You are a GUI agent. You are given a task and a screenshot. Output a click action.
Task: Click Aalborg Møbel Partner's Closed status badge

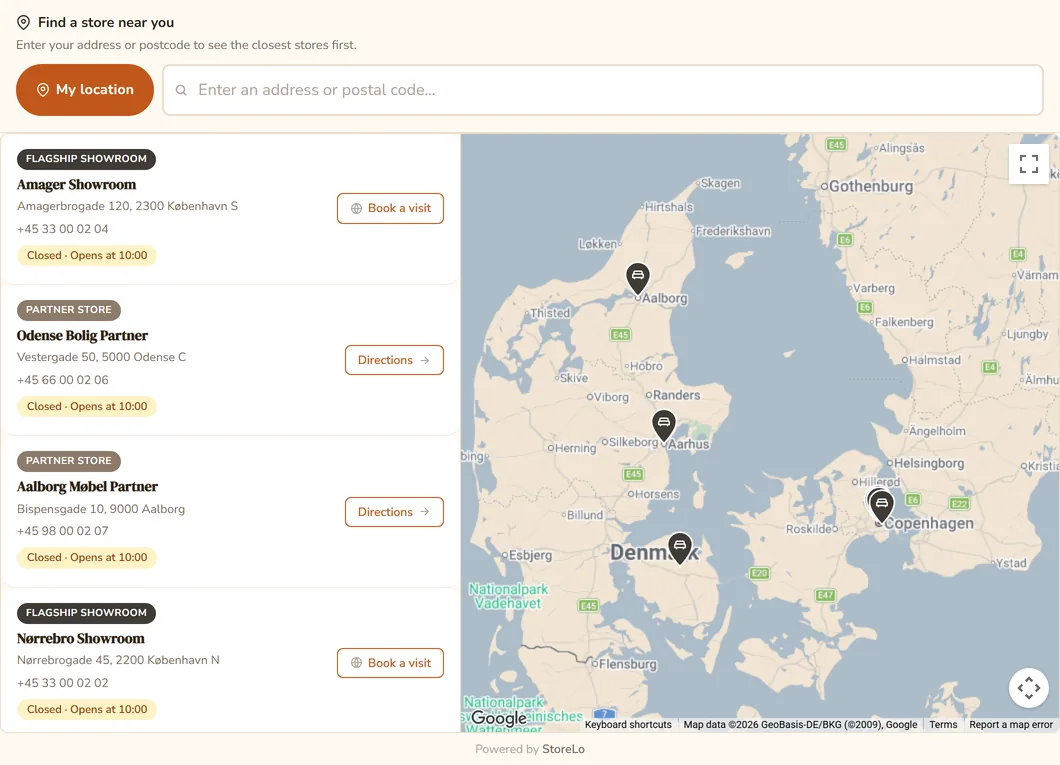(x=87, y=558)
